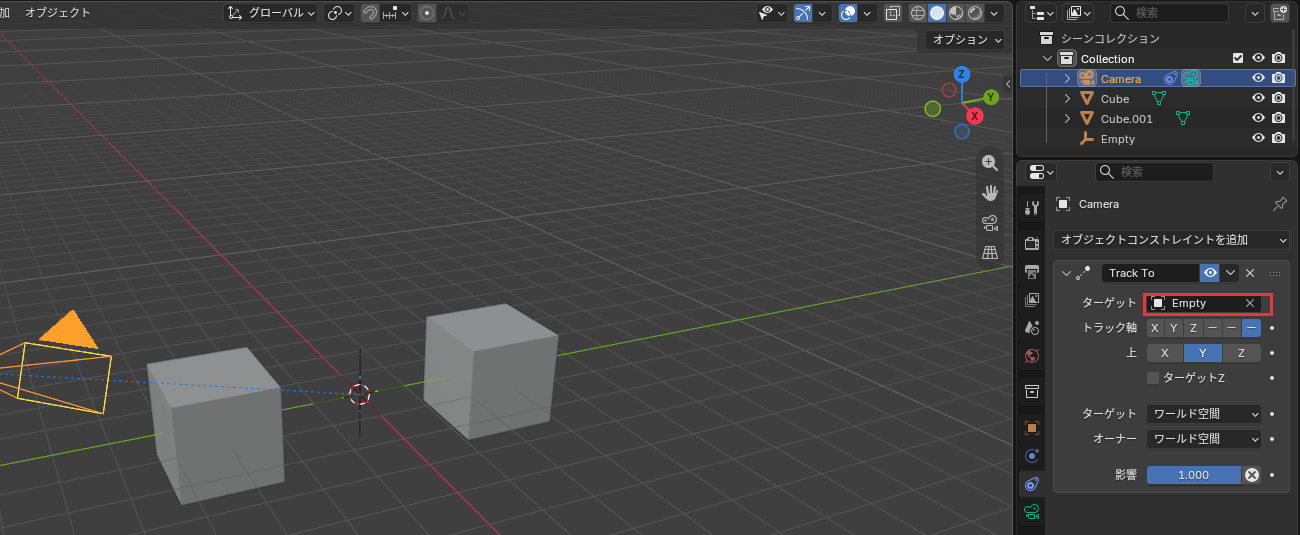Click Camera's constraint icon in outliner
The image size is (1300, 535).
click(x=1171, y=78)
